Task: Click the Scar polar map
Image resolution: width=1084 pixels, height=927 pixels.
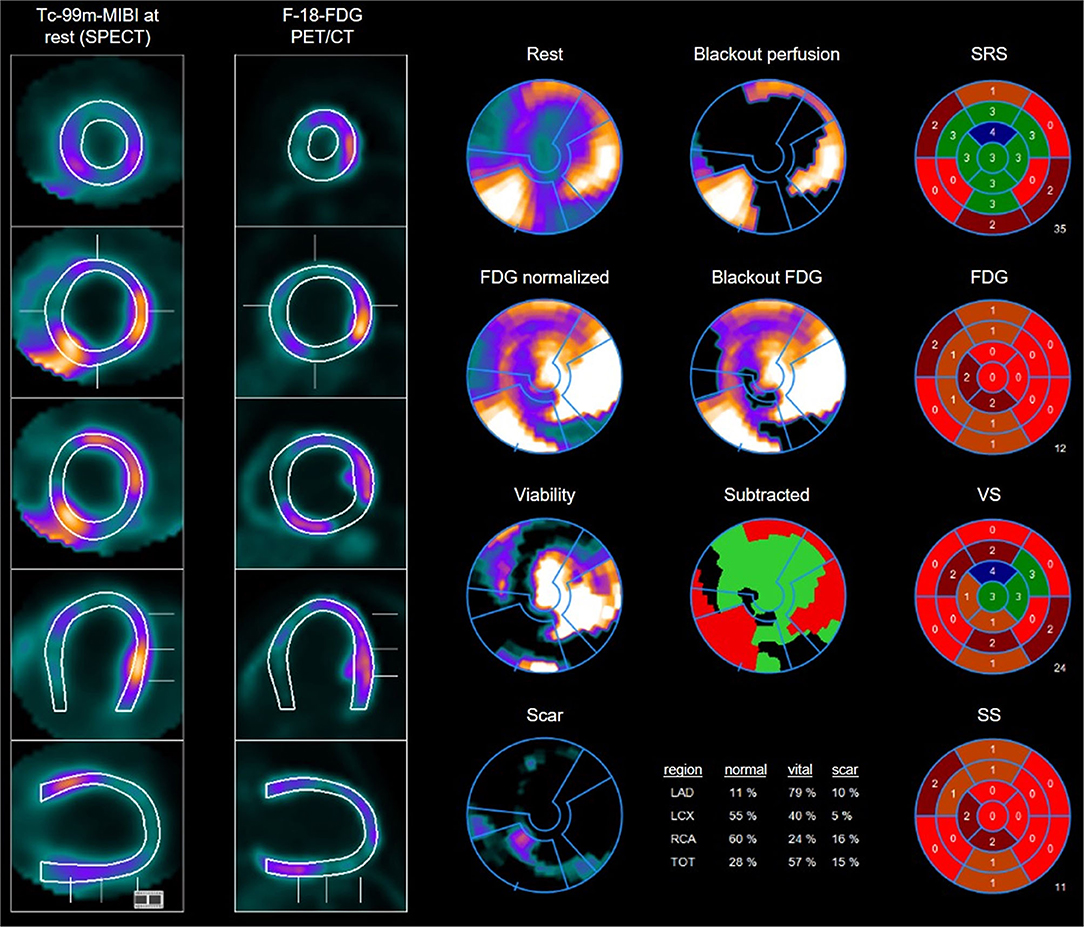Action: (545, 816)
